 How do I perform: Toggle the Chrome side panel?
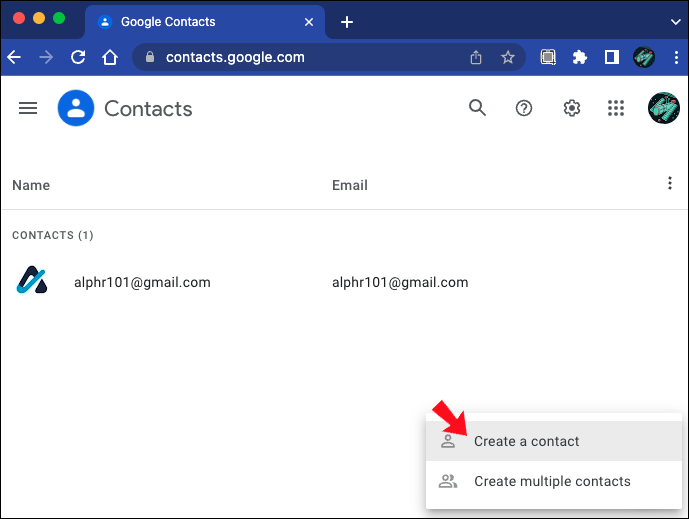(612, 58)
